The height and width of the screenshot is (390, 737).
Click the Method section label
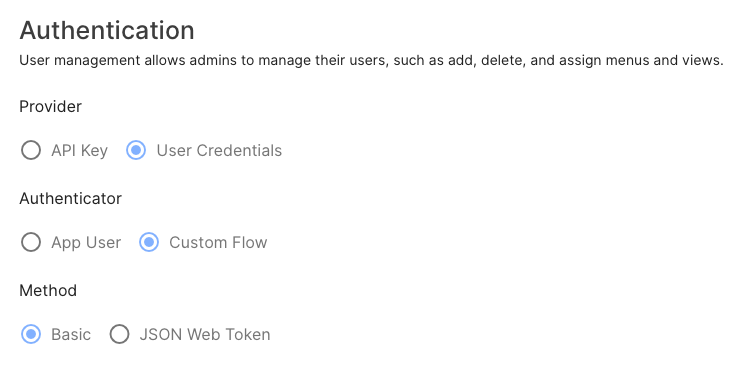(x=48, y=291)
